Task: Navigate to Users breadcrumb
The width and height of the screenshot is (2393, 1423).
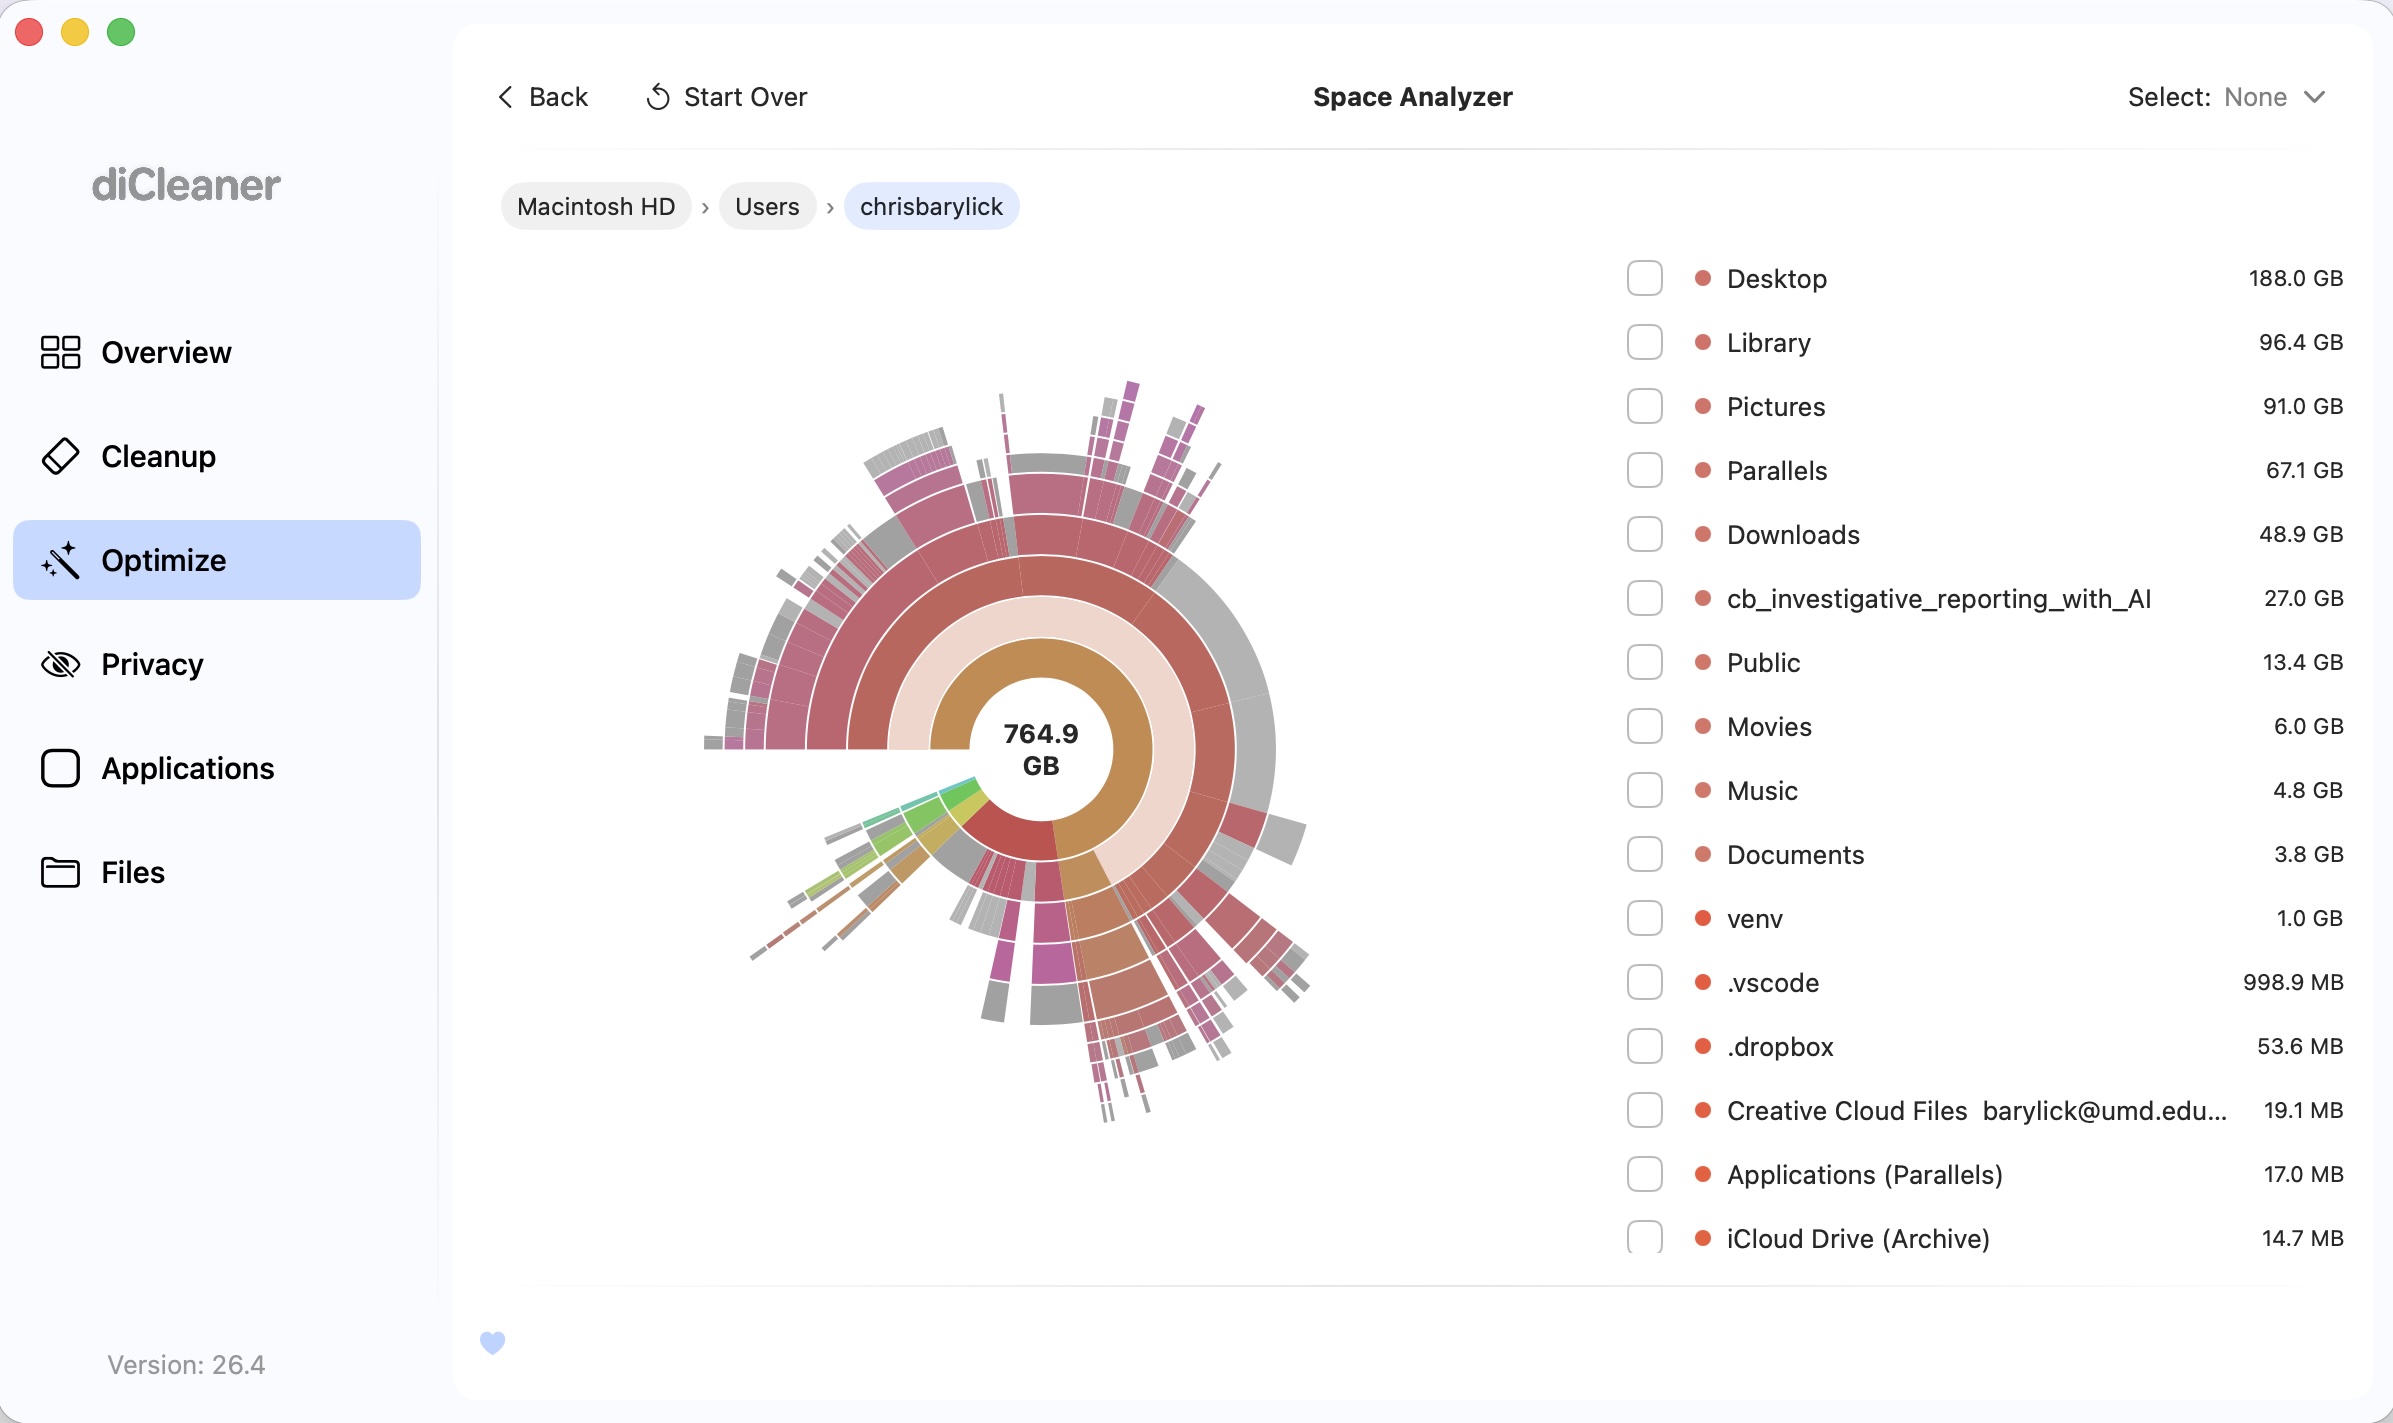Action: 767,206
